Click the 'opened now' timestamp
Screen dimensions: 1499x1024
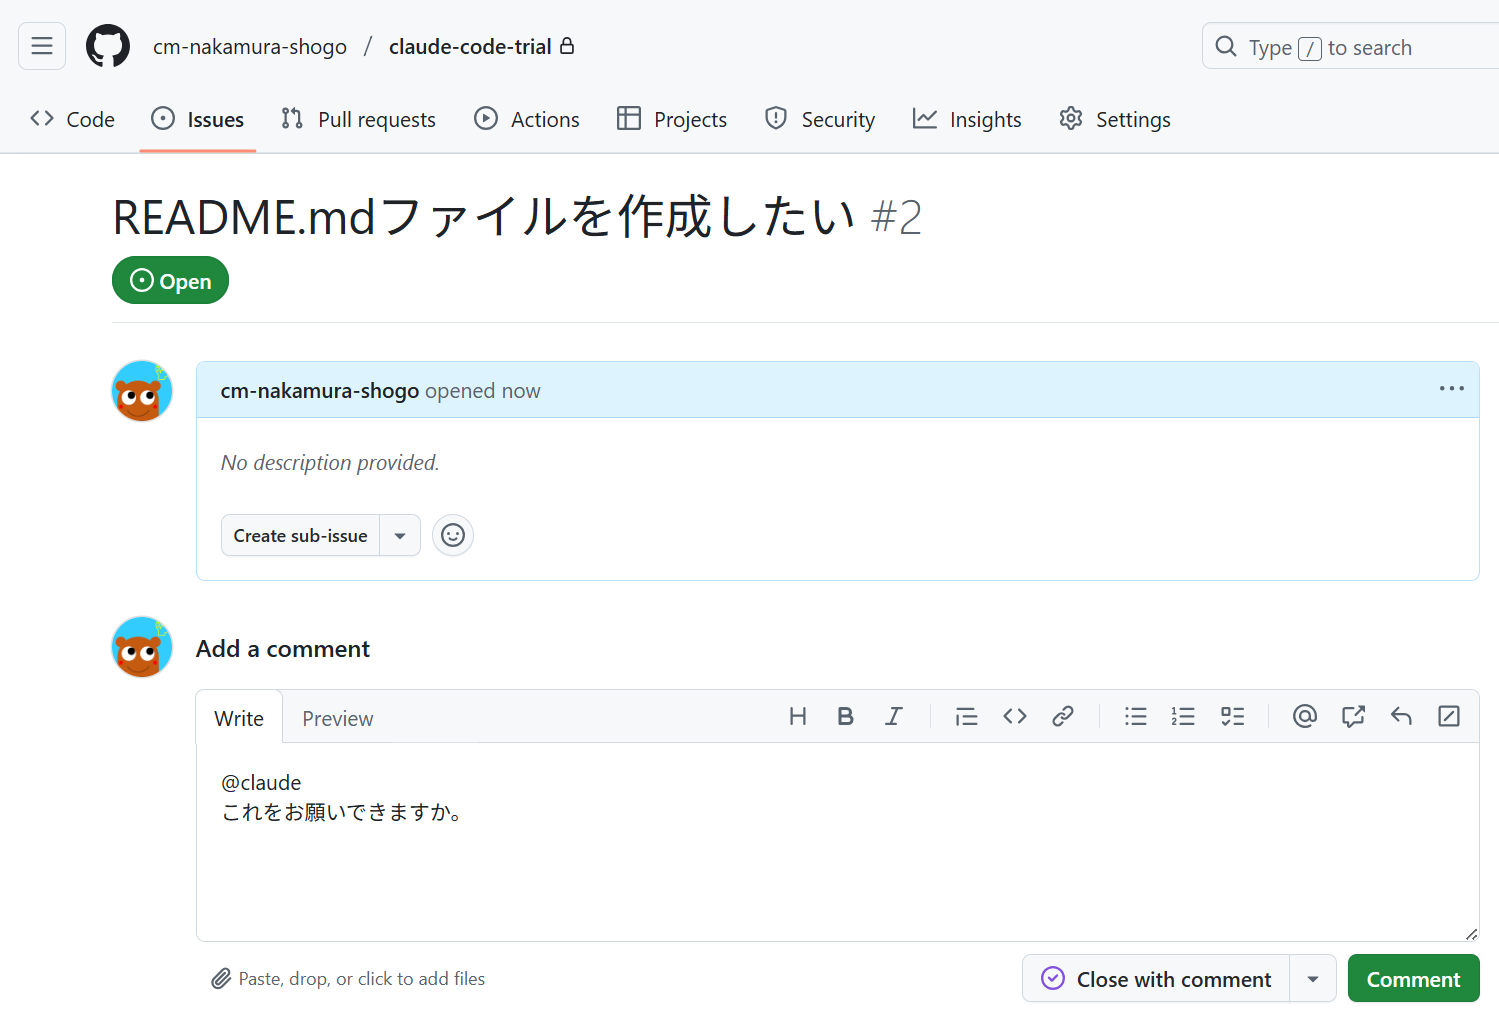483,391
